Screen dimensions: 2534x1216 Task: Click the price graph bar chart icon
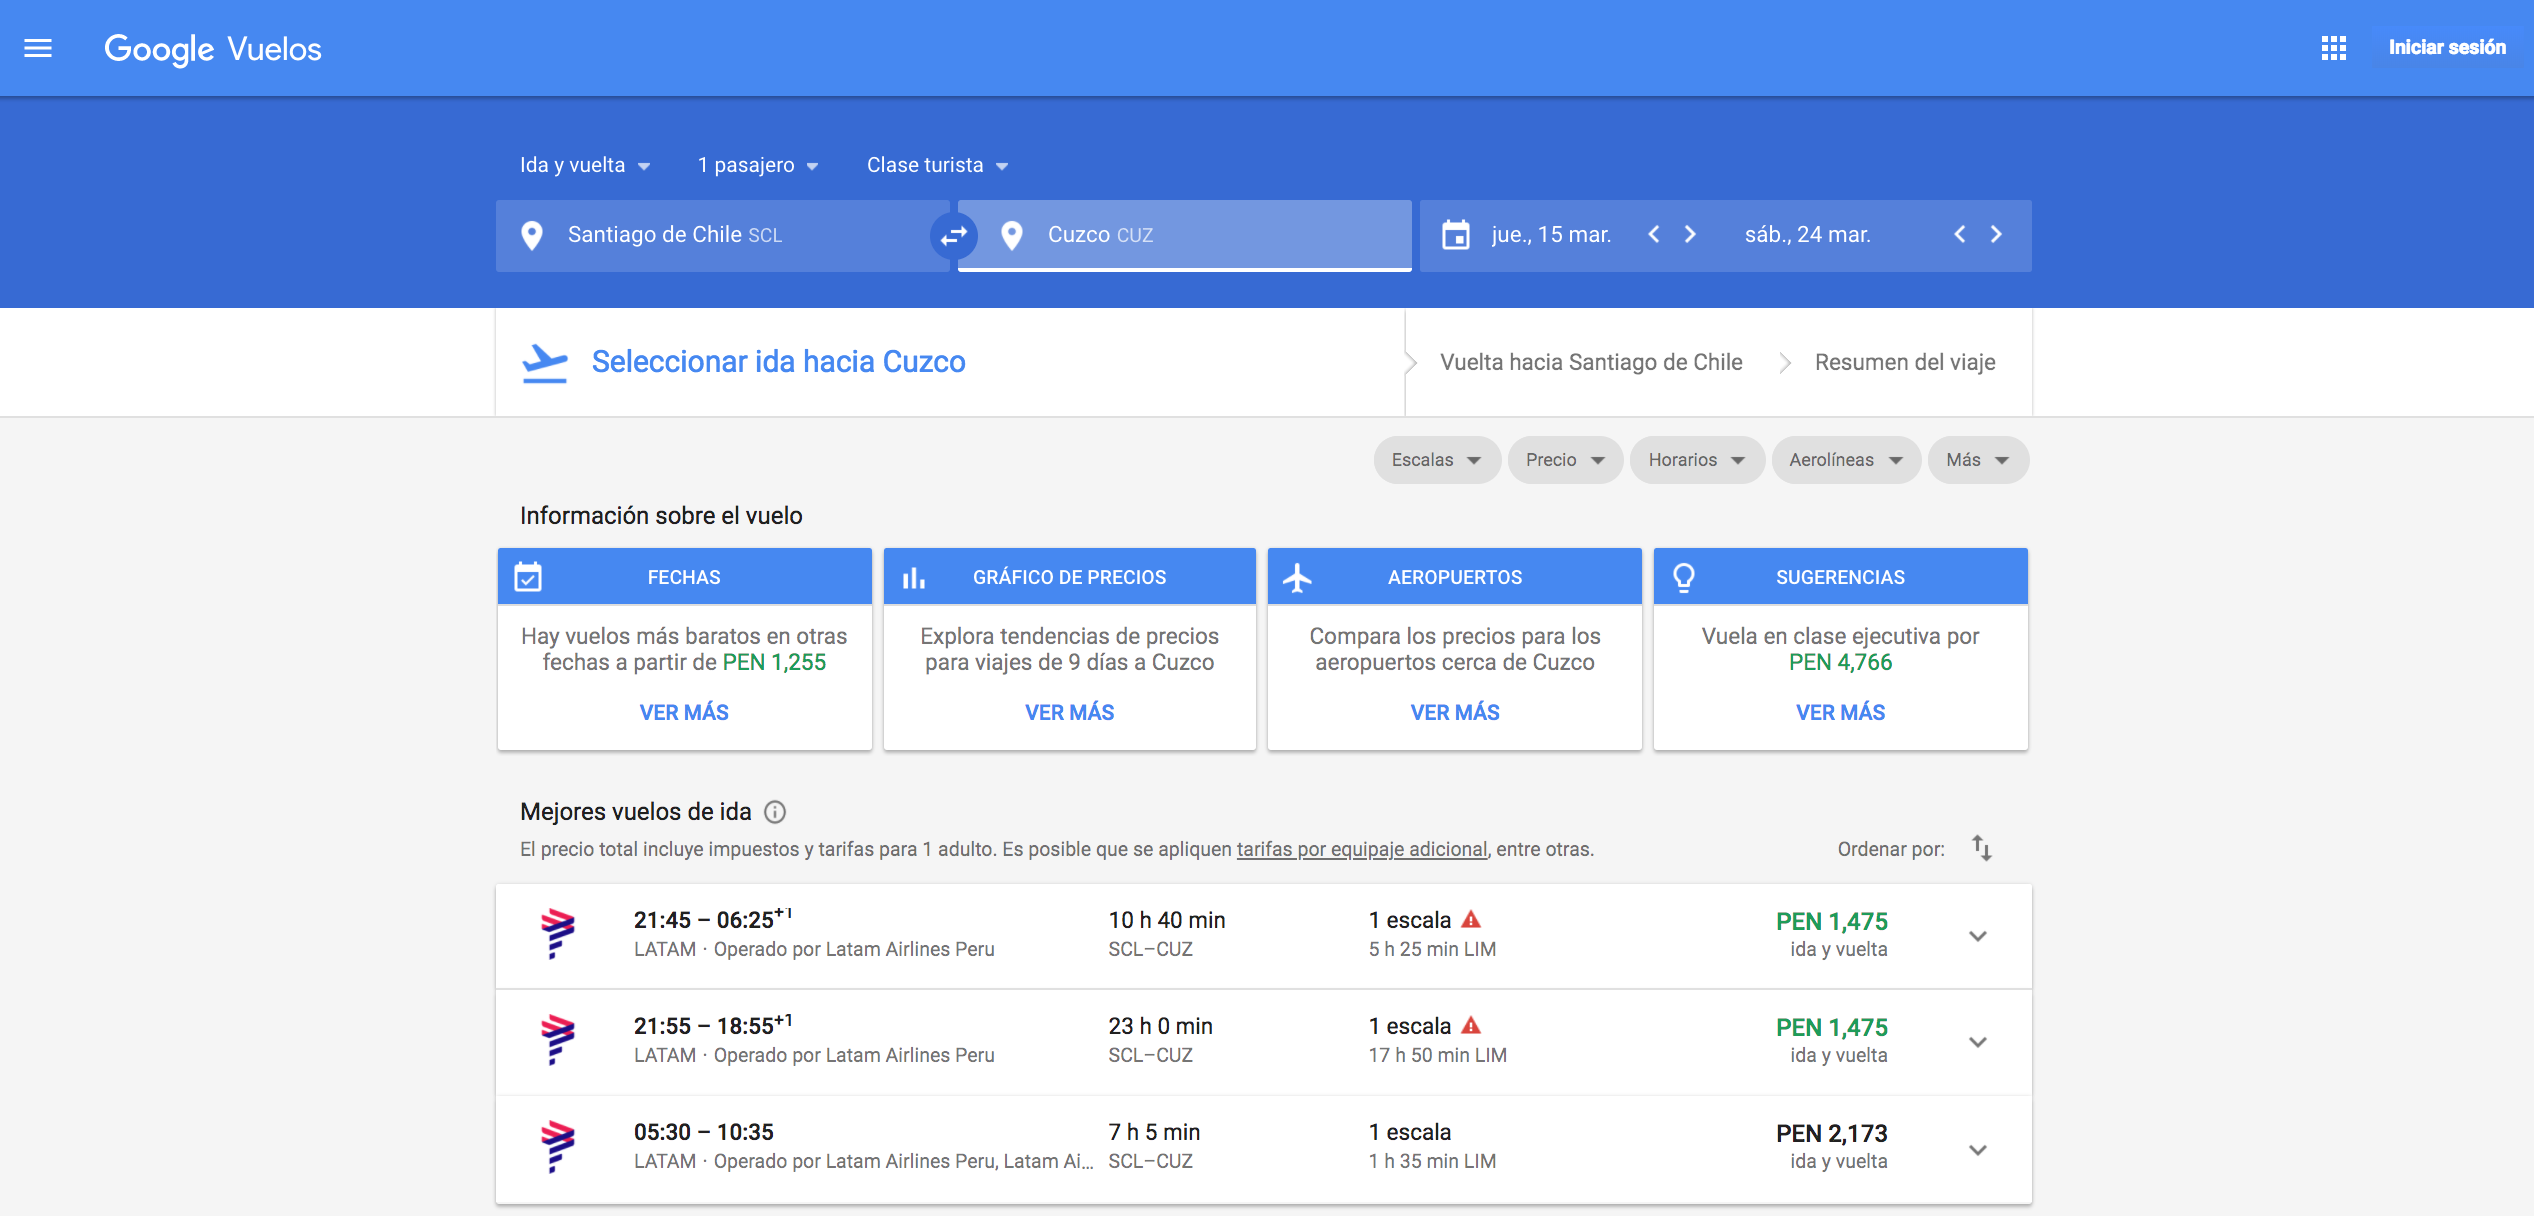tap(914, 578)
